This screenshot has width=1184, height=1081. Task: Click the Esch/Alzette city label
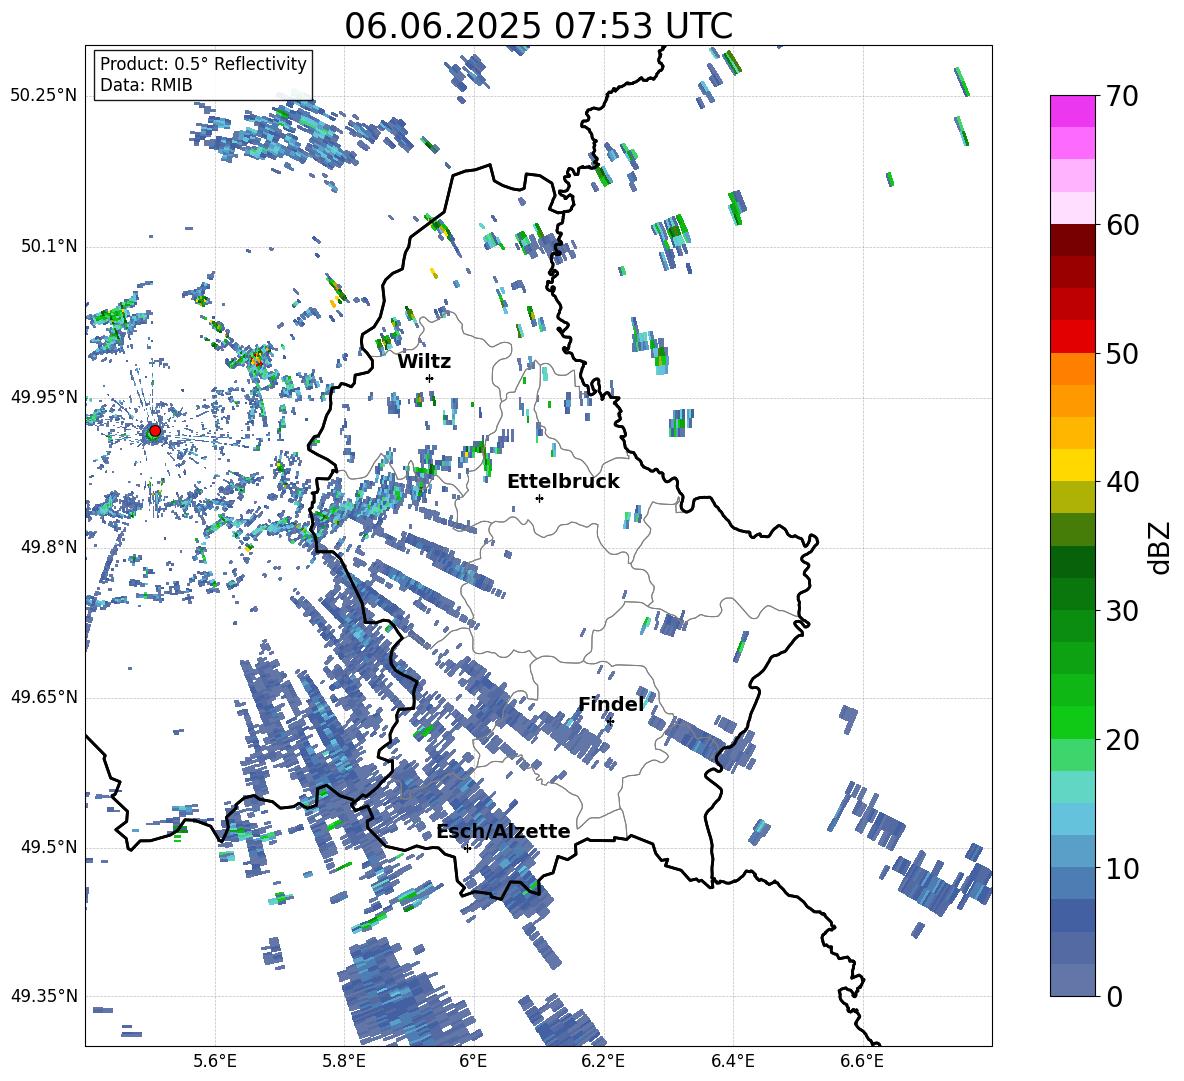click(503, 832)
